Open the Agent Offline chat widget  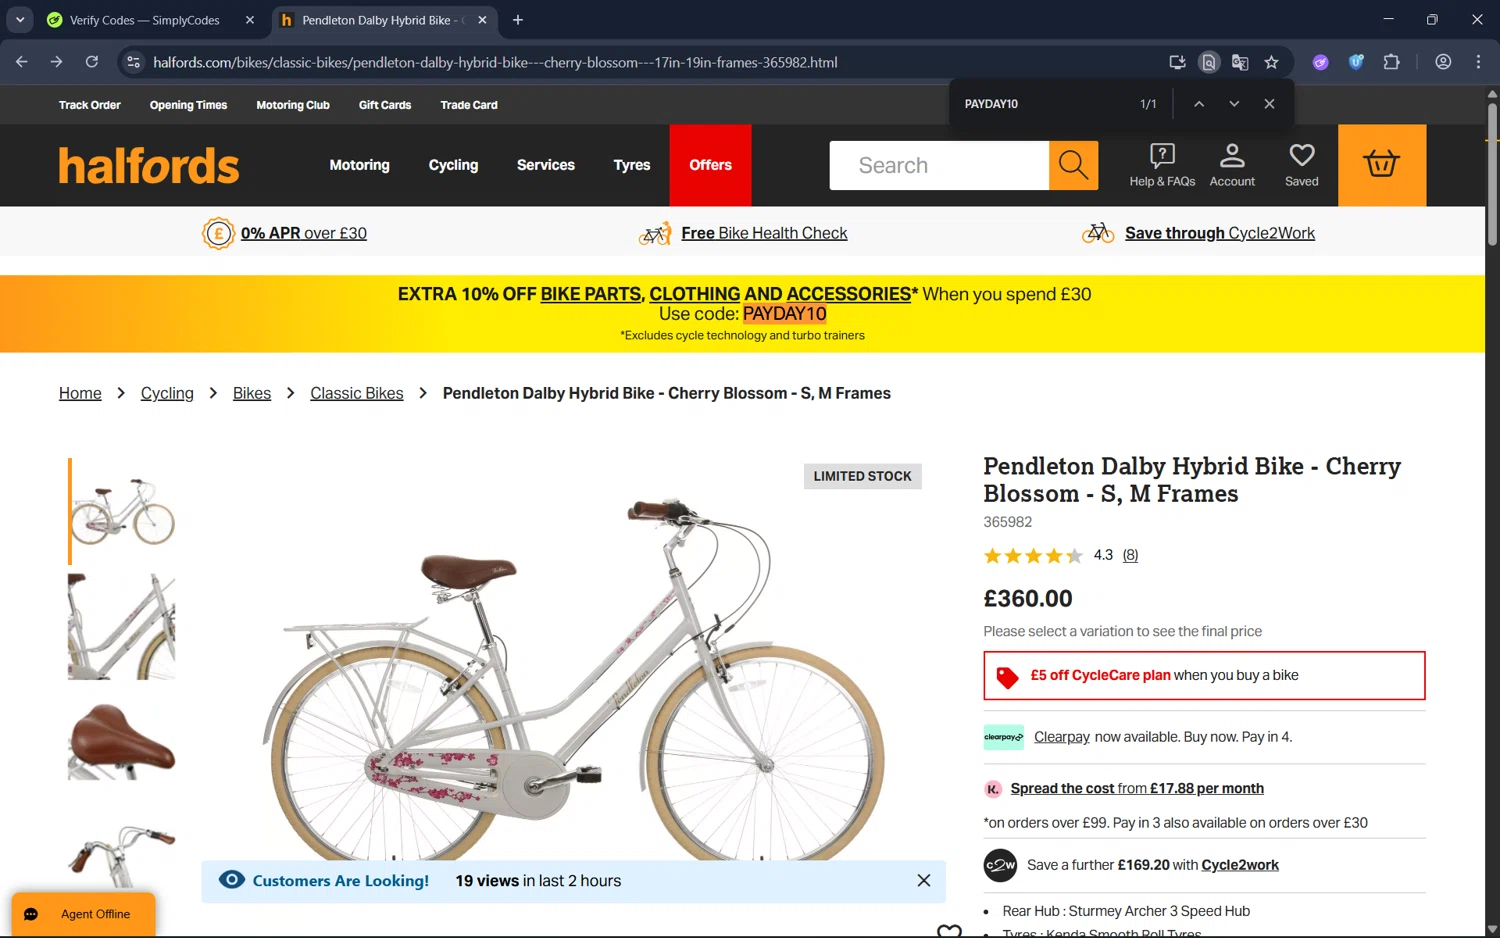point(84,914)
